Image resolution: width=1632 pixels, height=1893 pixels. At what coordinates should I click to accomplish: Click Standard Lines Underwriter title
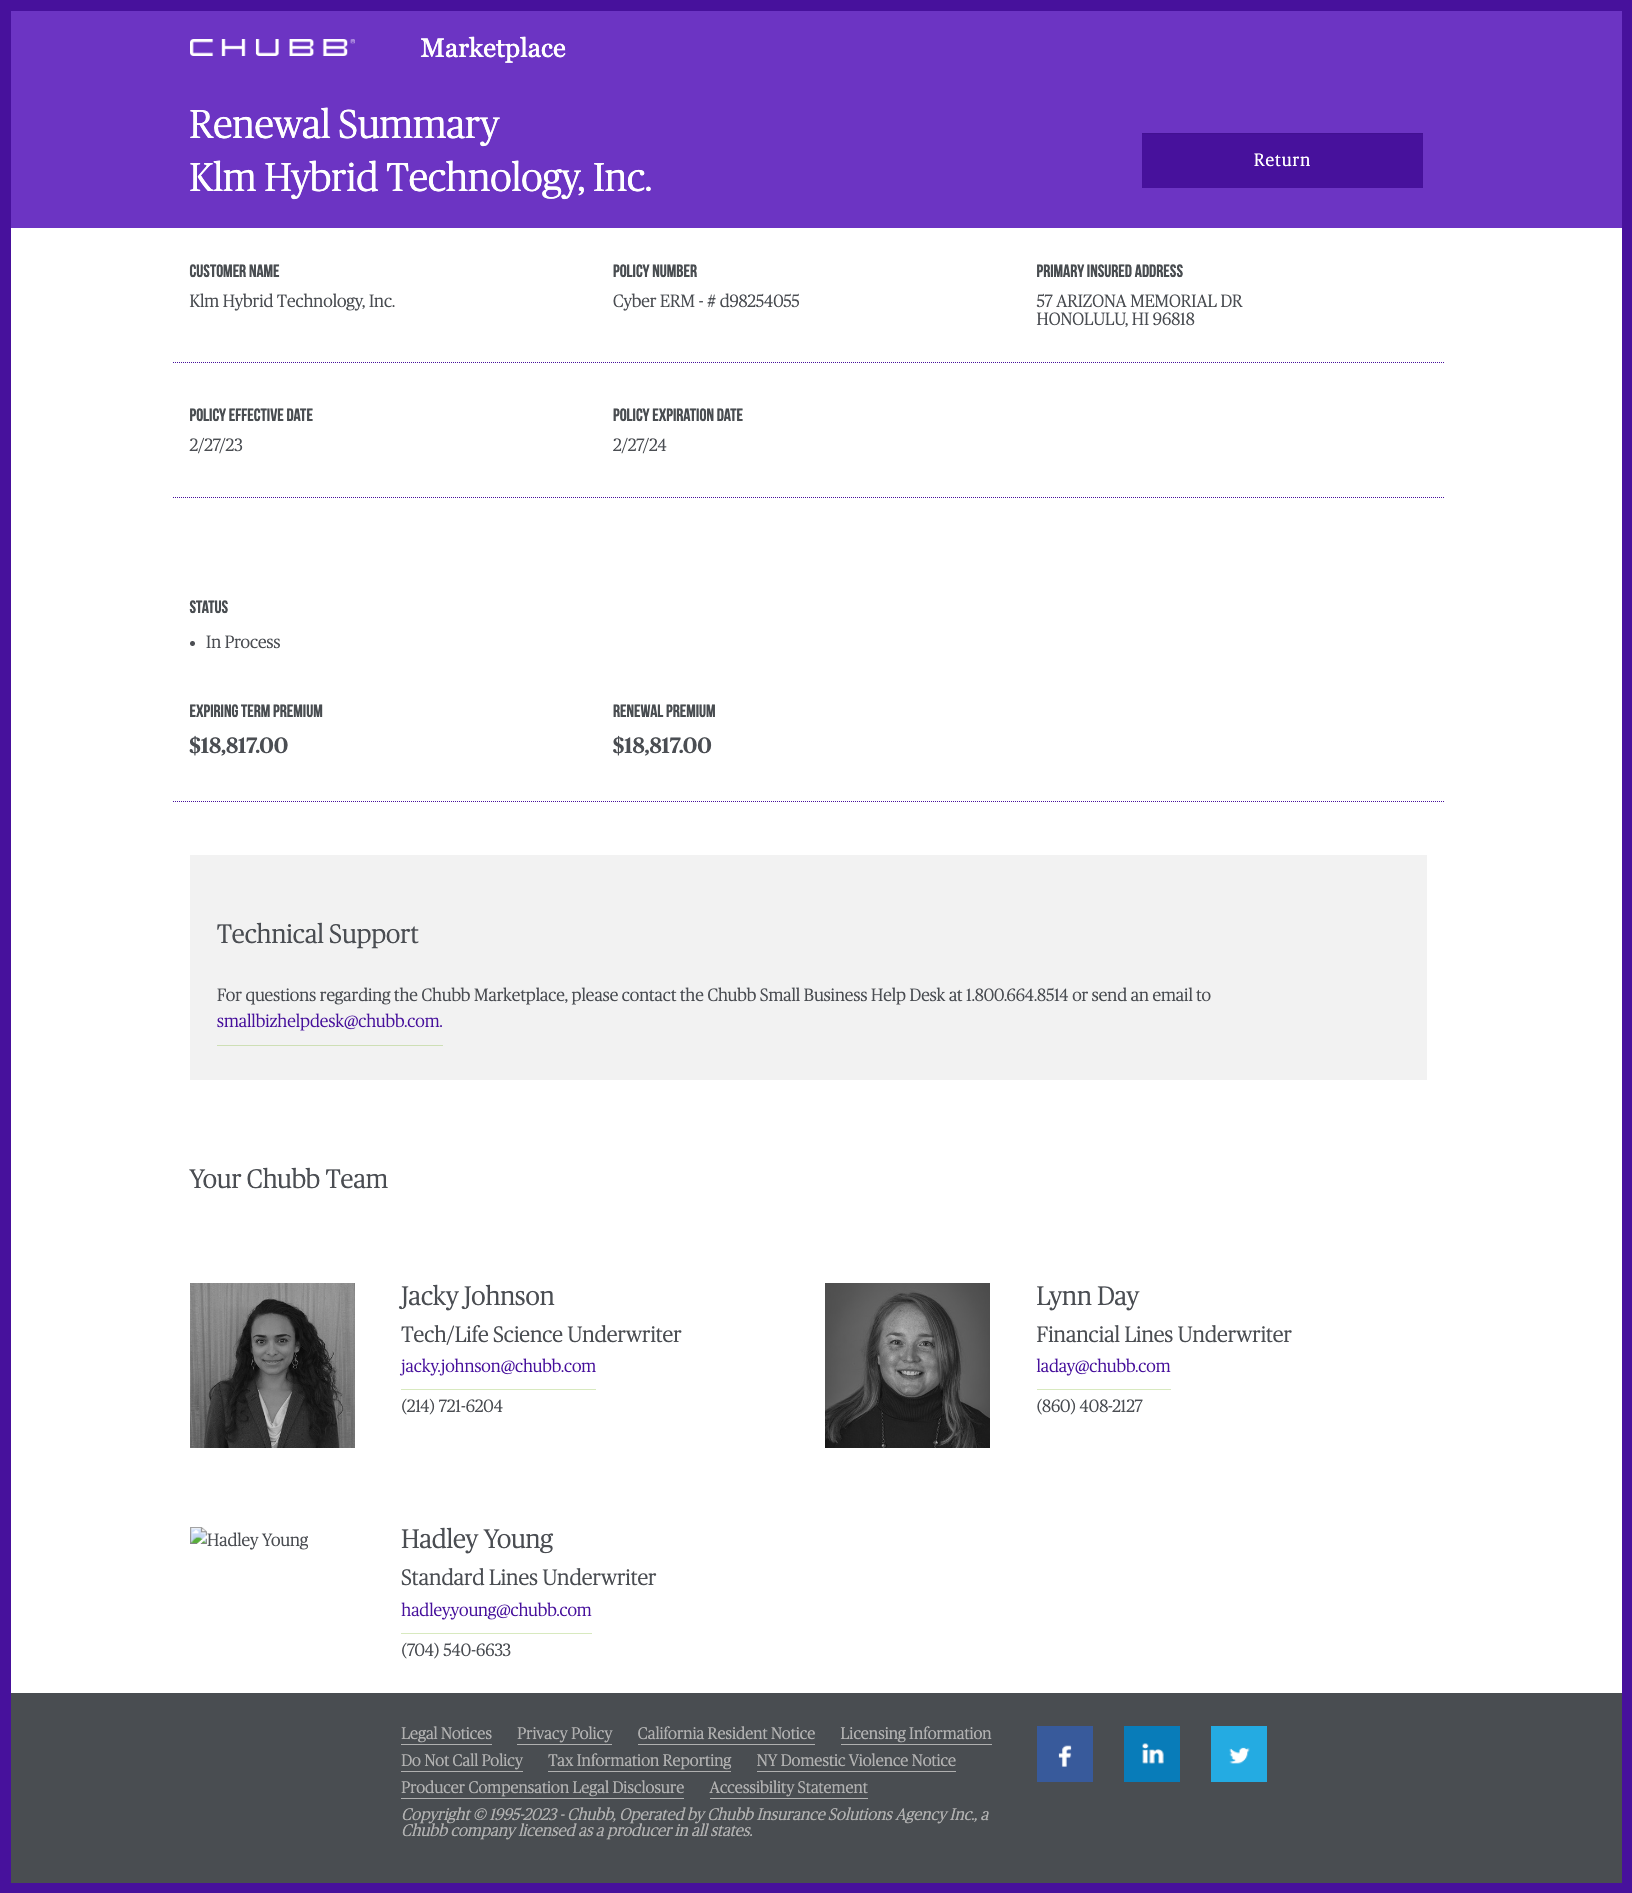coord(528,1577)
